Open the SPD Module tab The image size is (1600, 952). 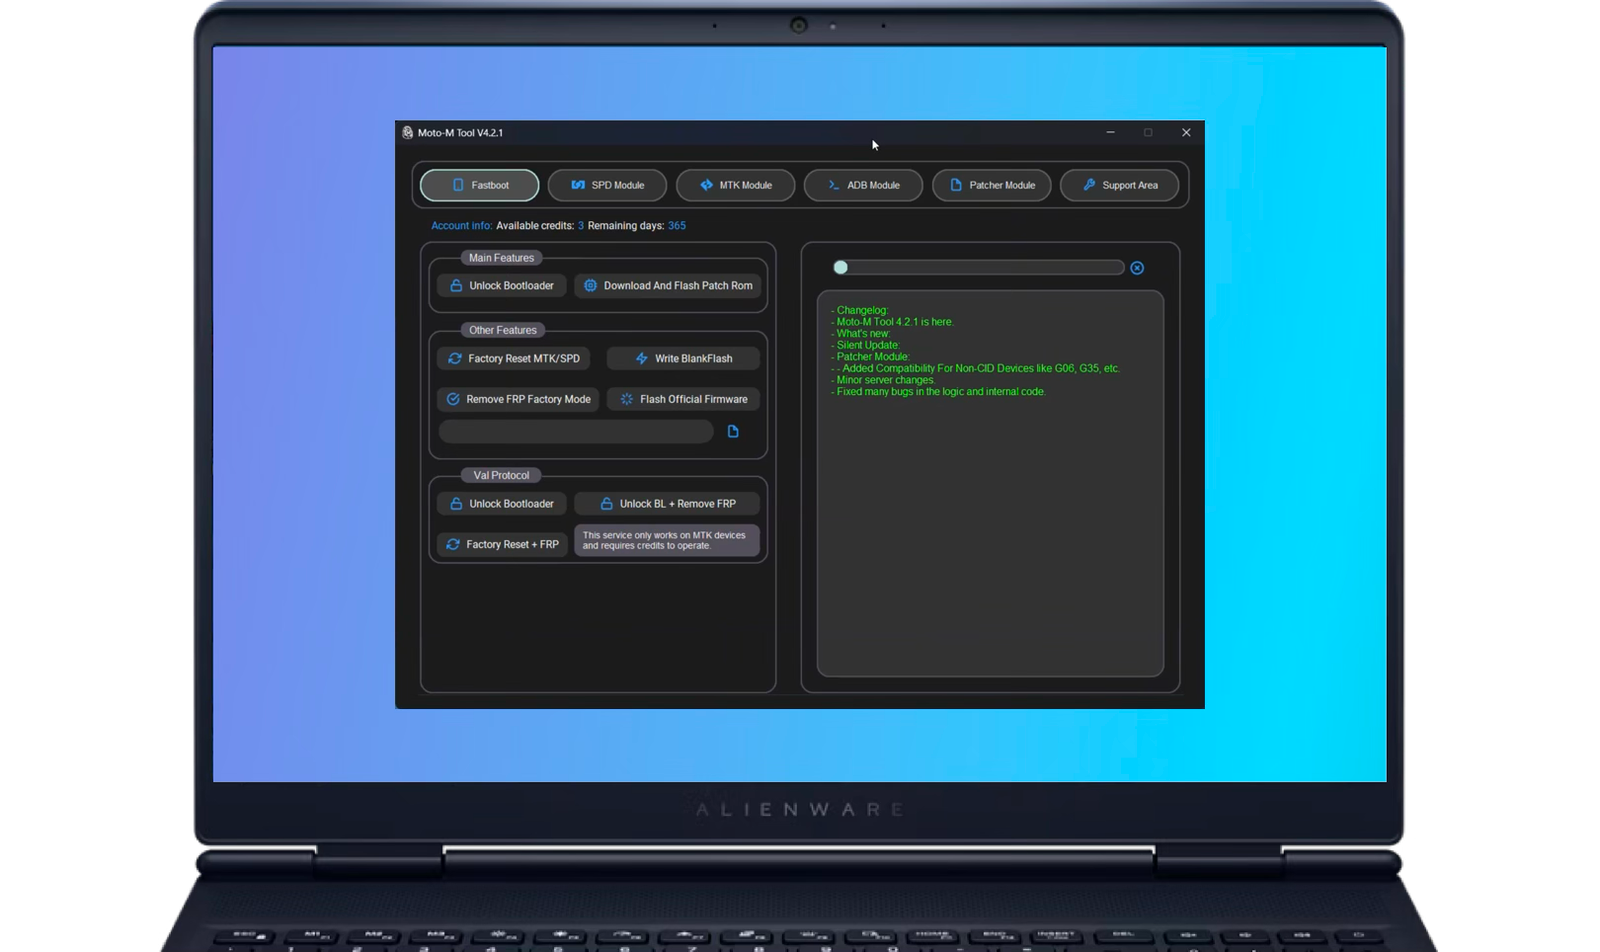coord(607,185)
